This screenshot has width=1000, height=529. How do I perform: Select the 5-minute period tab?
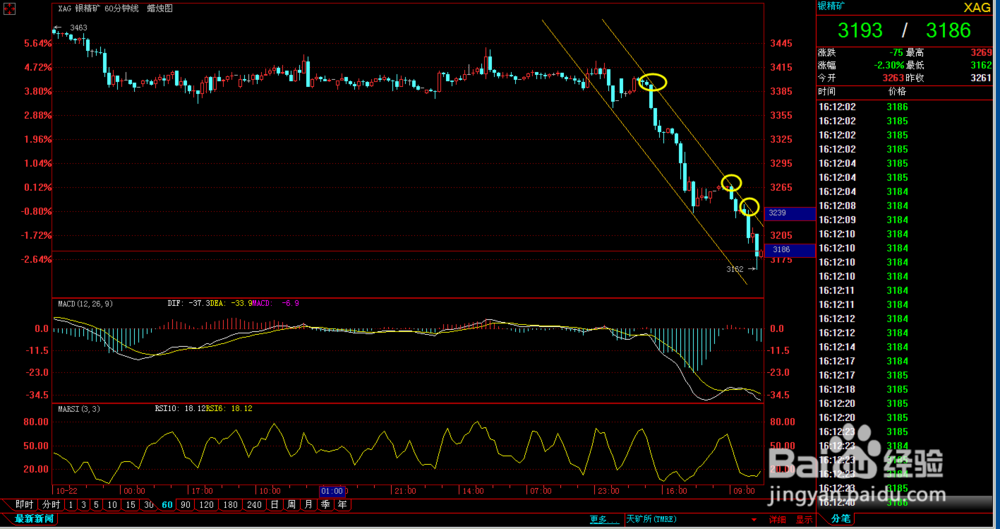click(x=96, y=505)
